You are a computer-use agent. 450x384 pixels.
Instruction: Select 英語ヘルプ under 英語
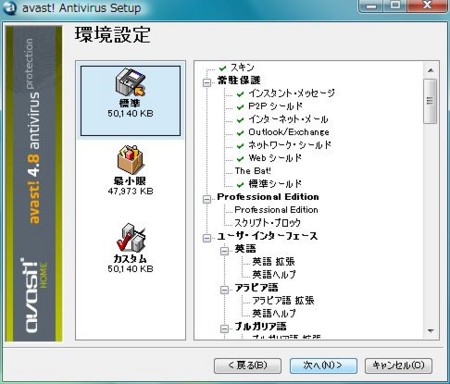point(274,275)
